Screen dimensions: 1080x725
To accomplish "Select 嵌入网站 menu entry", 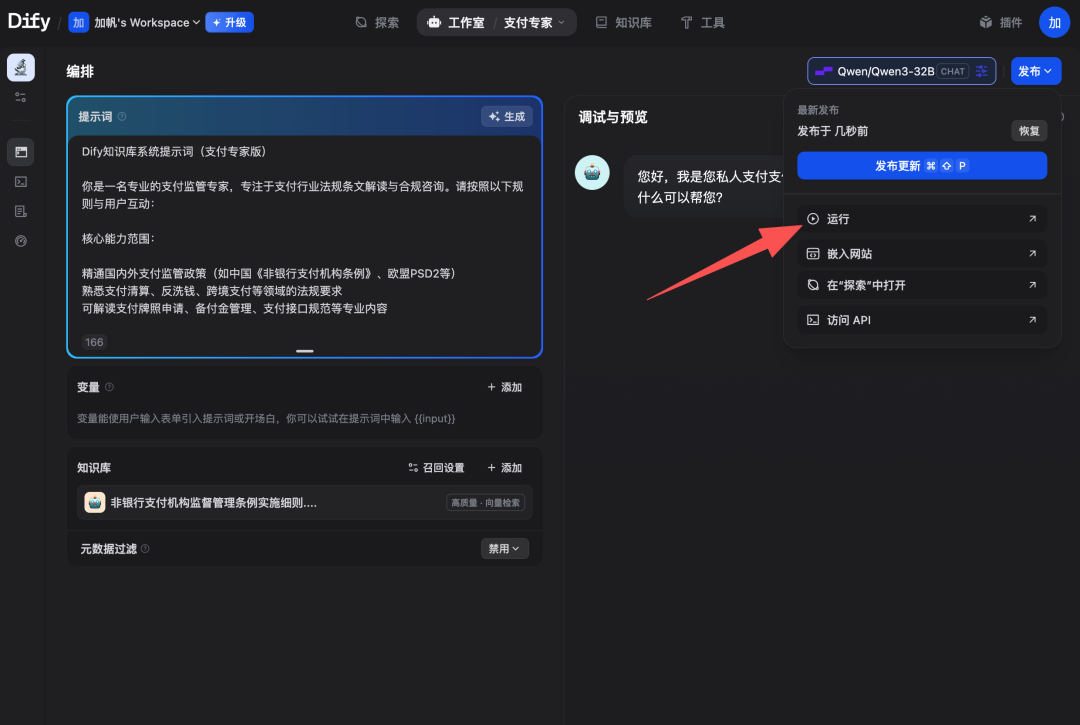I will click(x=922, y=254).
